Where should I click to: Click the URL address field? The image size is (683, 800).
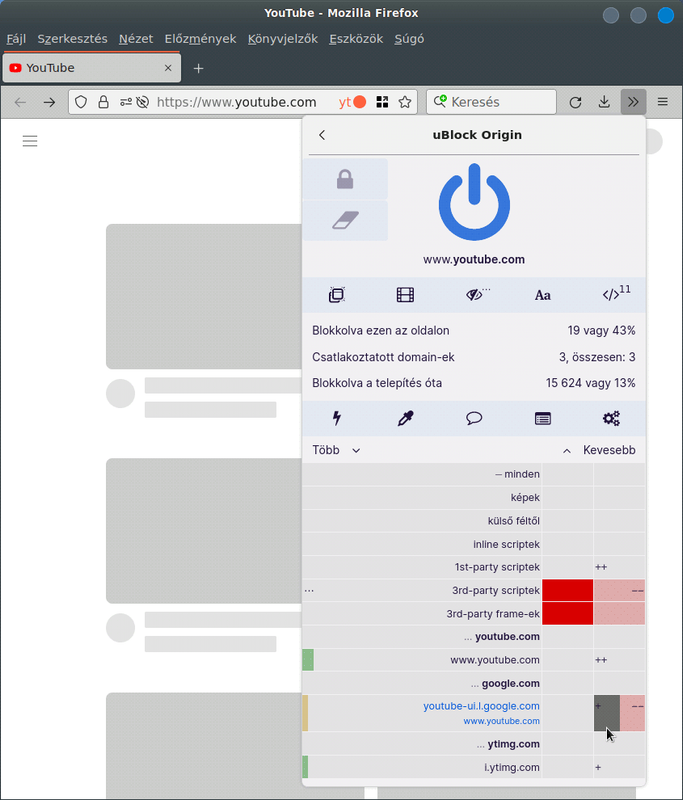tap(236, 102)
